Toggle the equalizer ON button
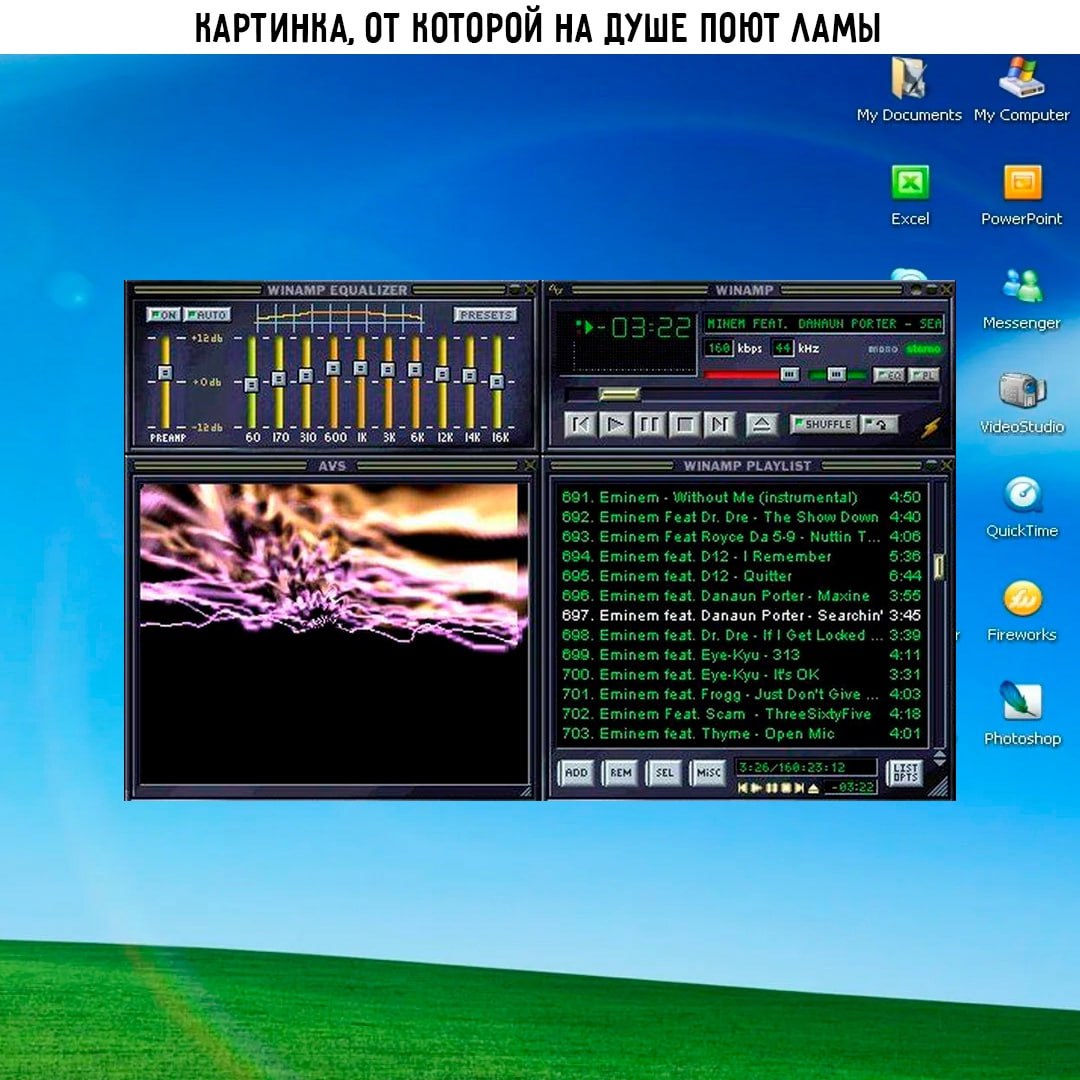This screenshot has height=1080, width=1080. coord(164,315)
